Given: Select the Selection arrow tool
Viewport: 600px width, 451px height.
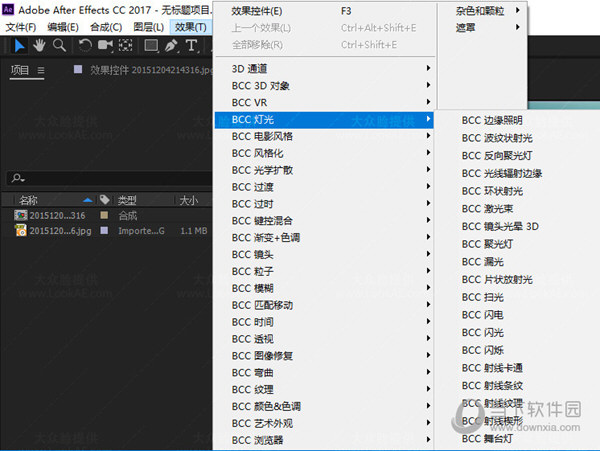Looking at the screenshot, I should pos(19,46).
